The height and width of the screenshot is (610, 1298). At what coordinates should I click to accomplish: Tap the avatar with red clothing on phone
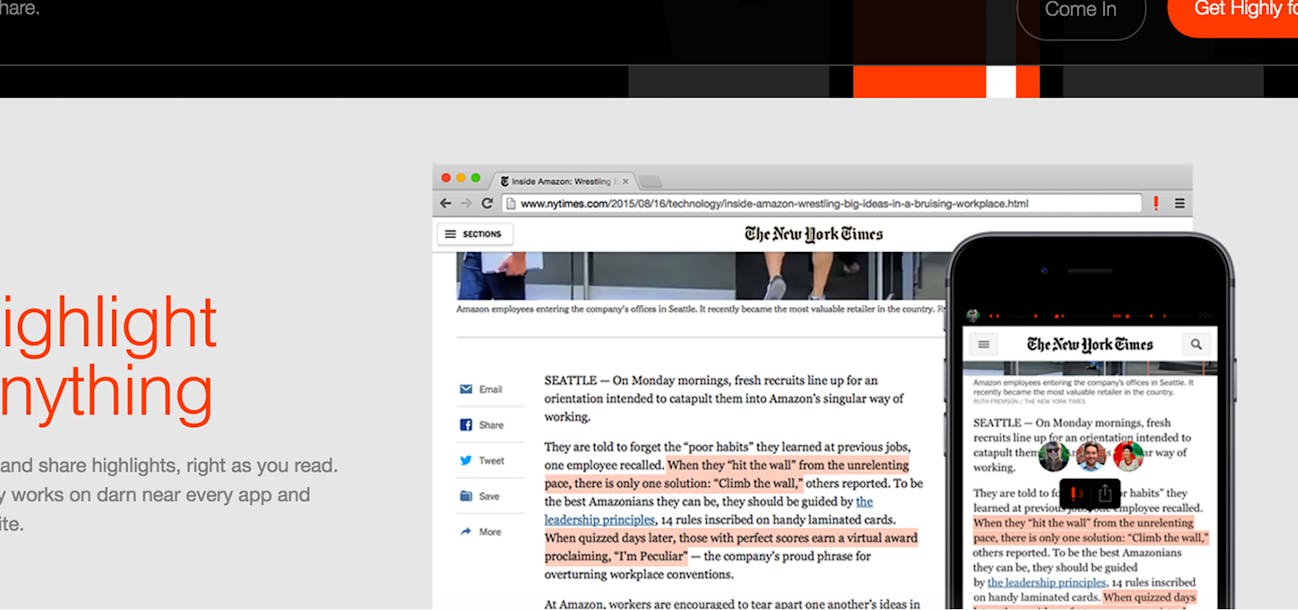pos(1129,456)
